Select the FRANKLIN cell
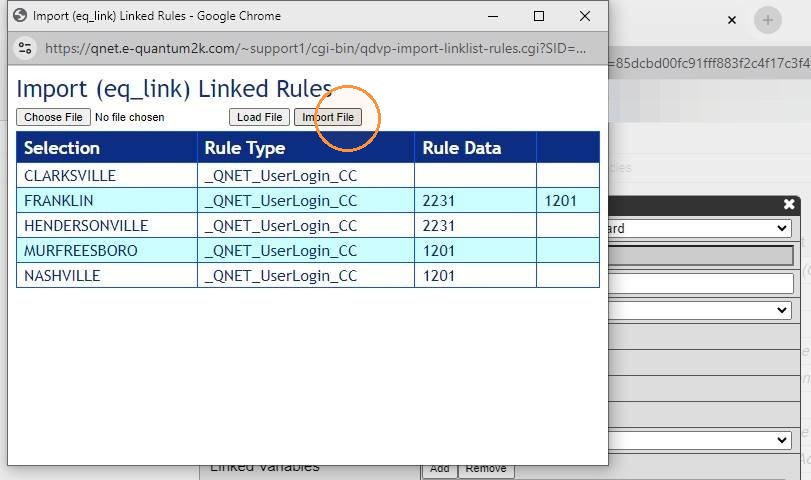Viewport: 811px width, 480px height. click(x=107, y=200)
